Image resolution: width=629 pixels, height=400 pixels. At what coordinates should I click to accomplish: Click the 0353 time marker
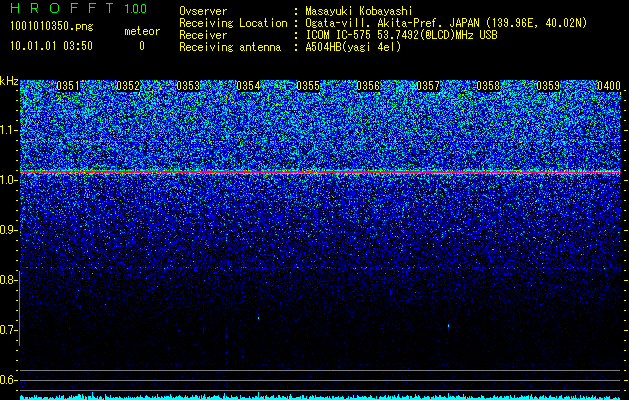[x=188, y=86]
